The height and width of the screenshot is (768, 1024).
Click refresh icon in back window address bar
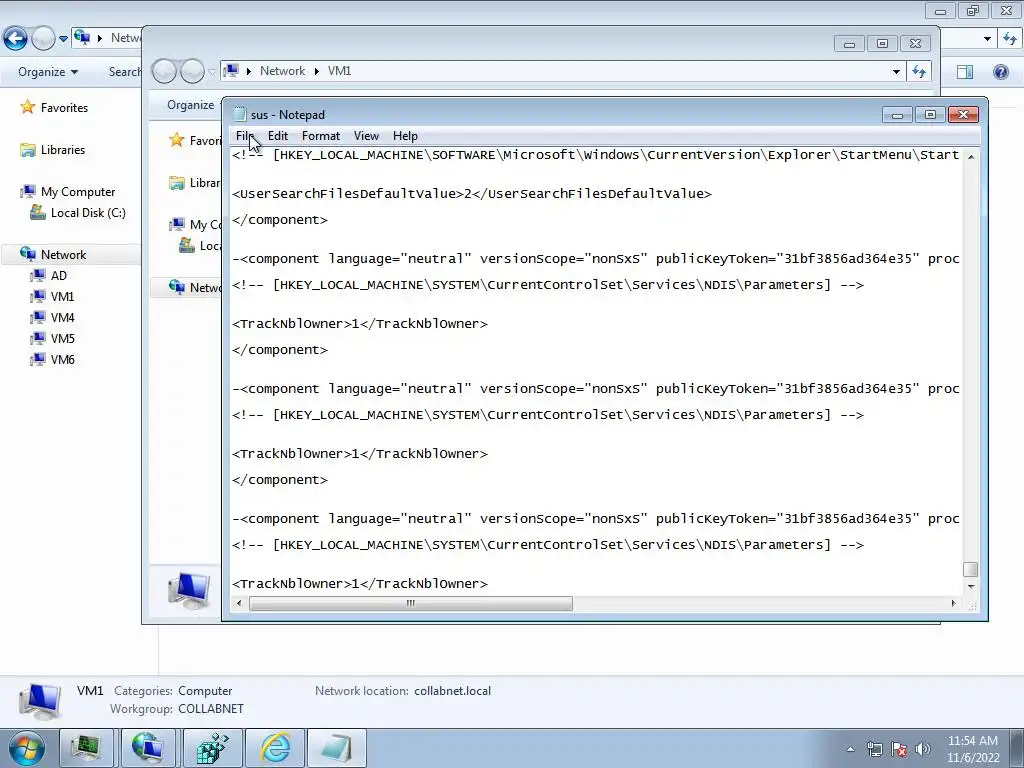click(x=1010, y=39)
